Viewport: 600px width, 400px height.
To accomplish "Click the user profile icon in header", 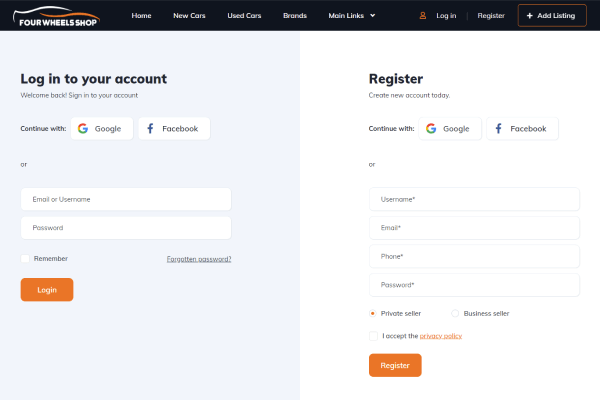I will point(423,16).
